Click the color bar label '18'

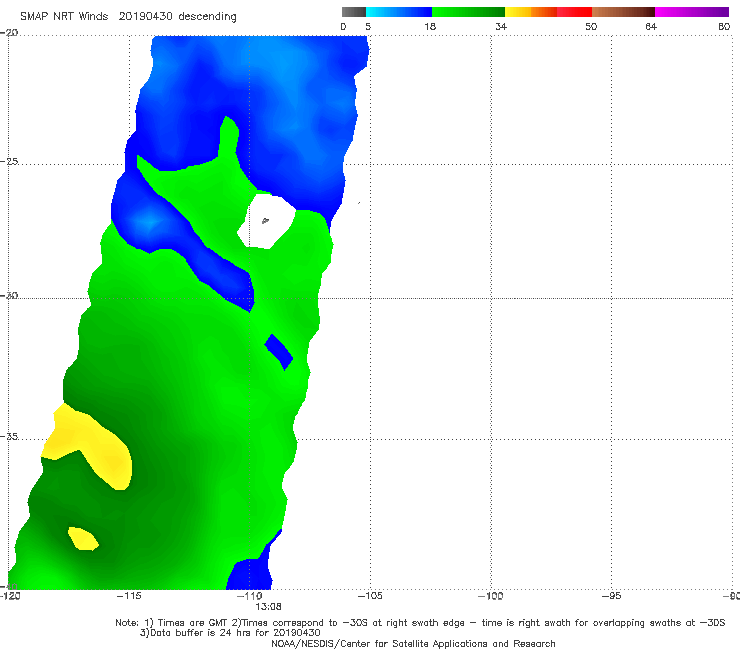coord(430,26)
